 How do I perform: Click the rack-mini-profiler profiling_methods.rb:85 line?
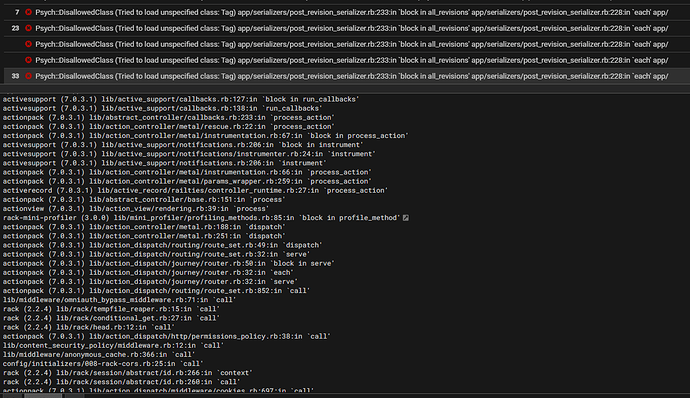202,218
